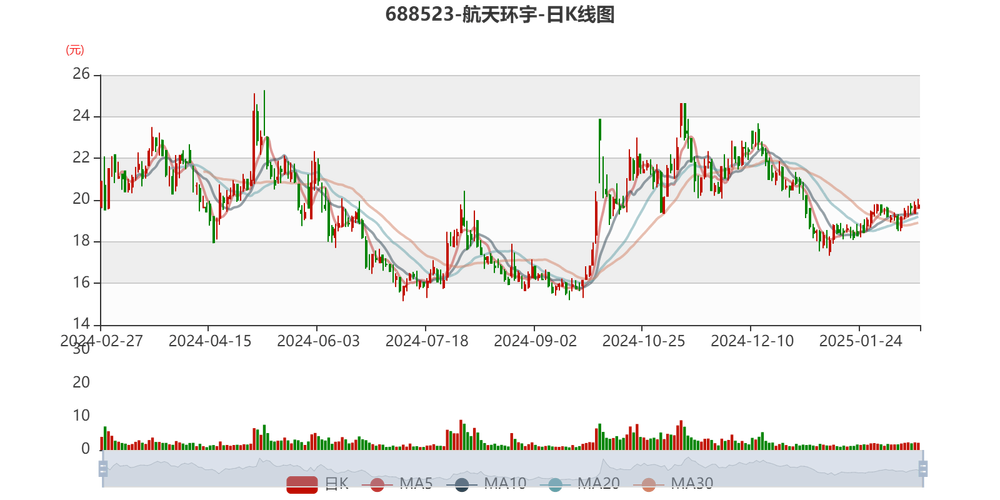1000x500 pixels.
Task: Hide the MA5 series via its label
Action: (x=416, y=484)
